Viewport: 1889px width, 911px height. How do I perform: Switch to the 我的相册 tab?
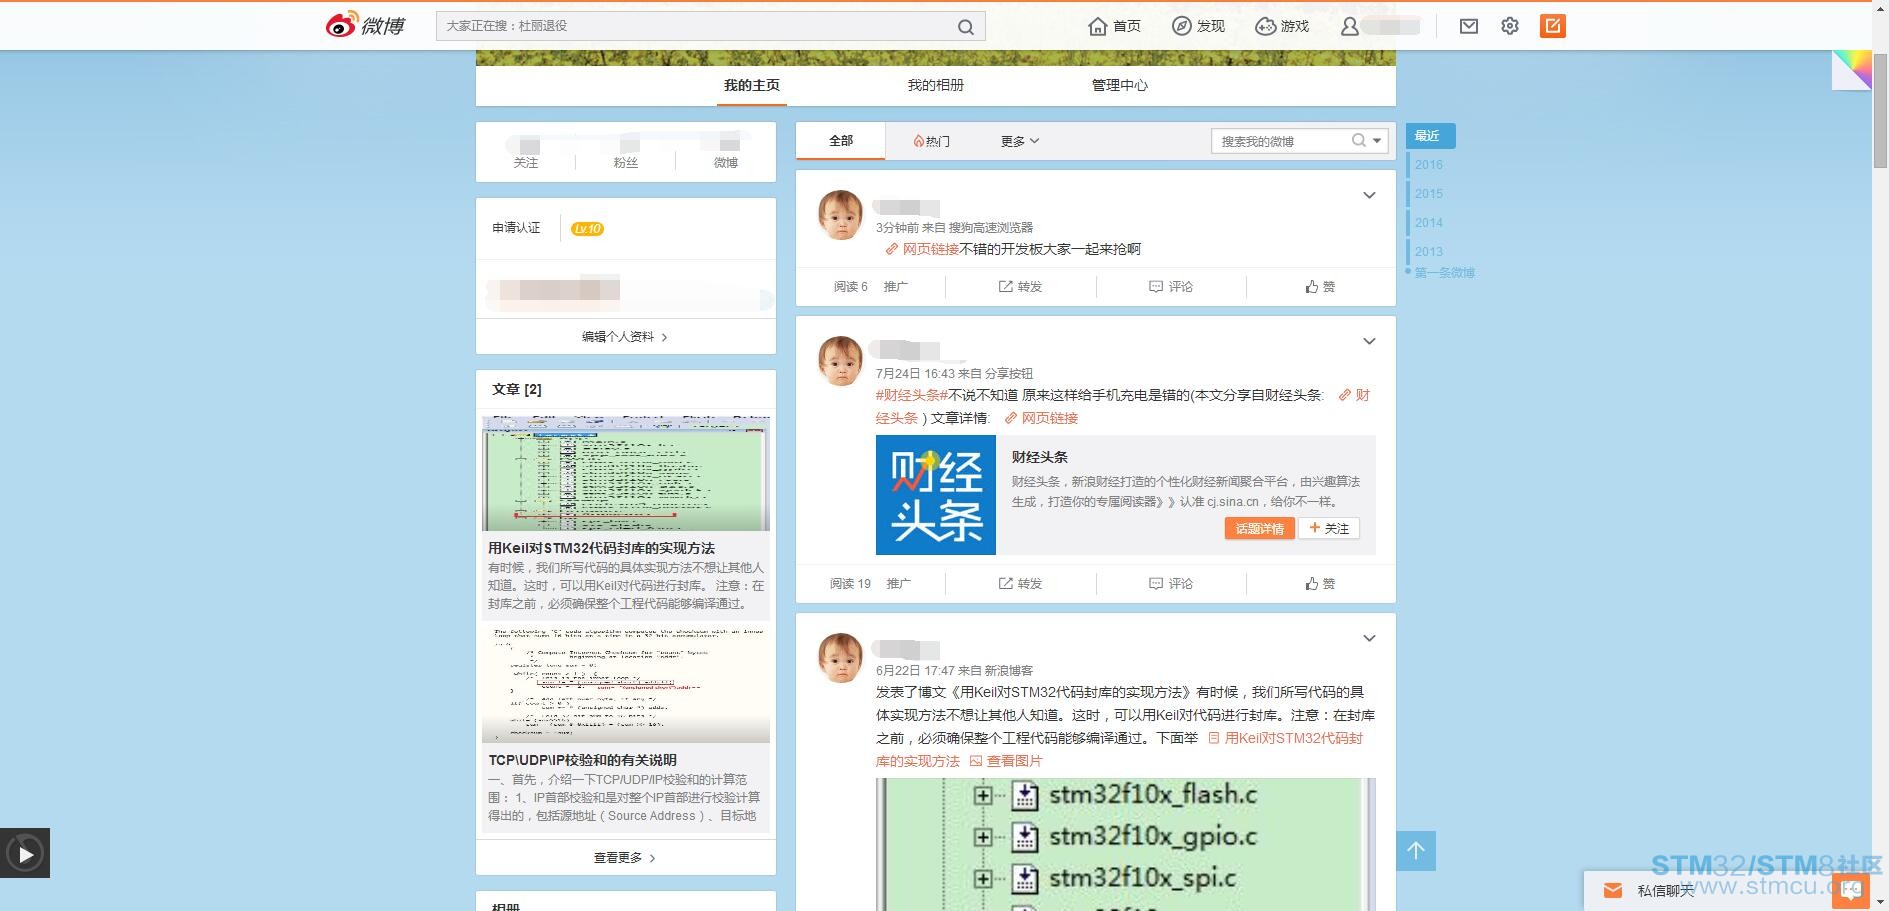tap(936, 86)
